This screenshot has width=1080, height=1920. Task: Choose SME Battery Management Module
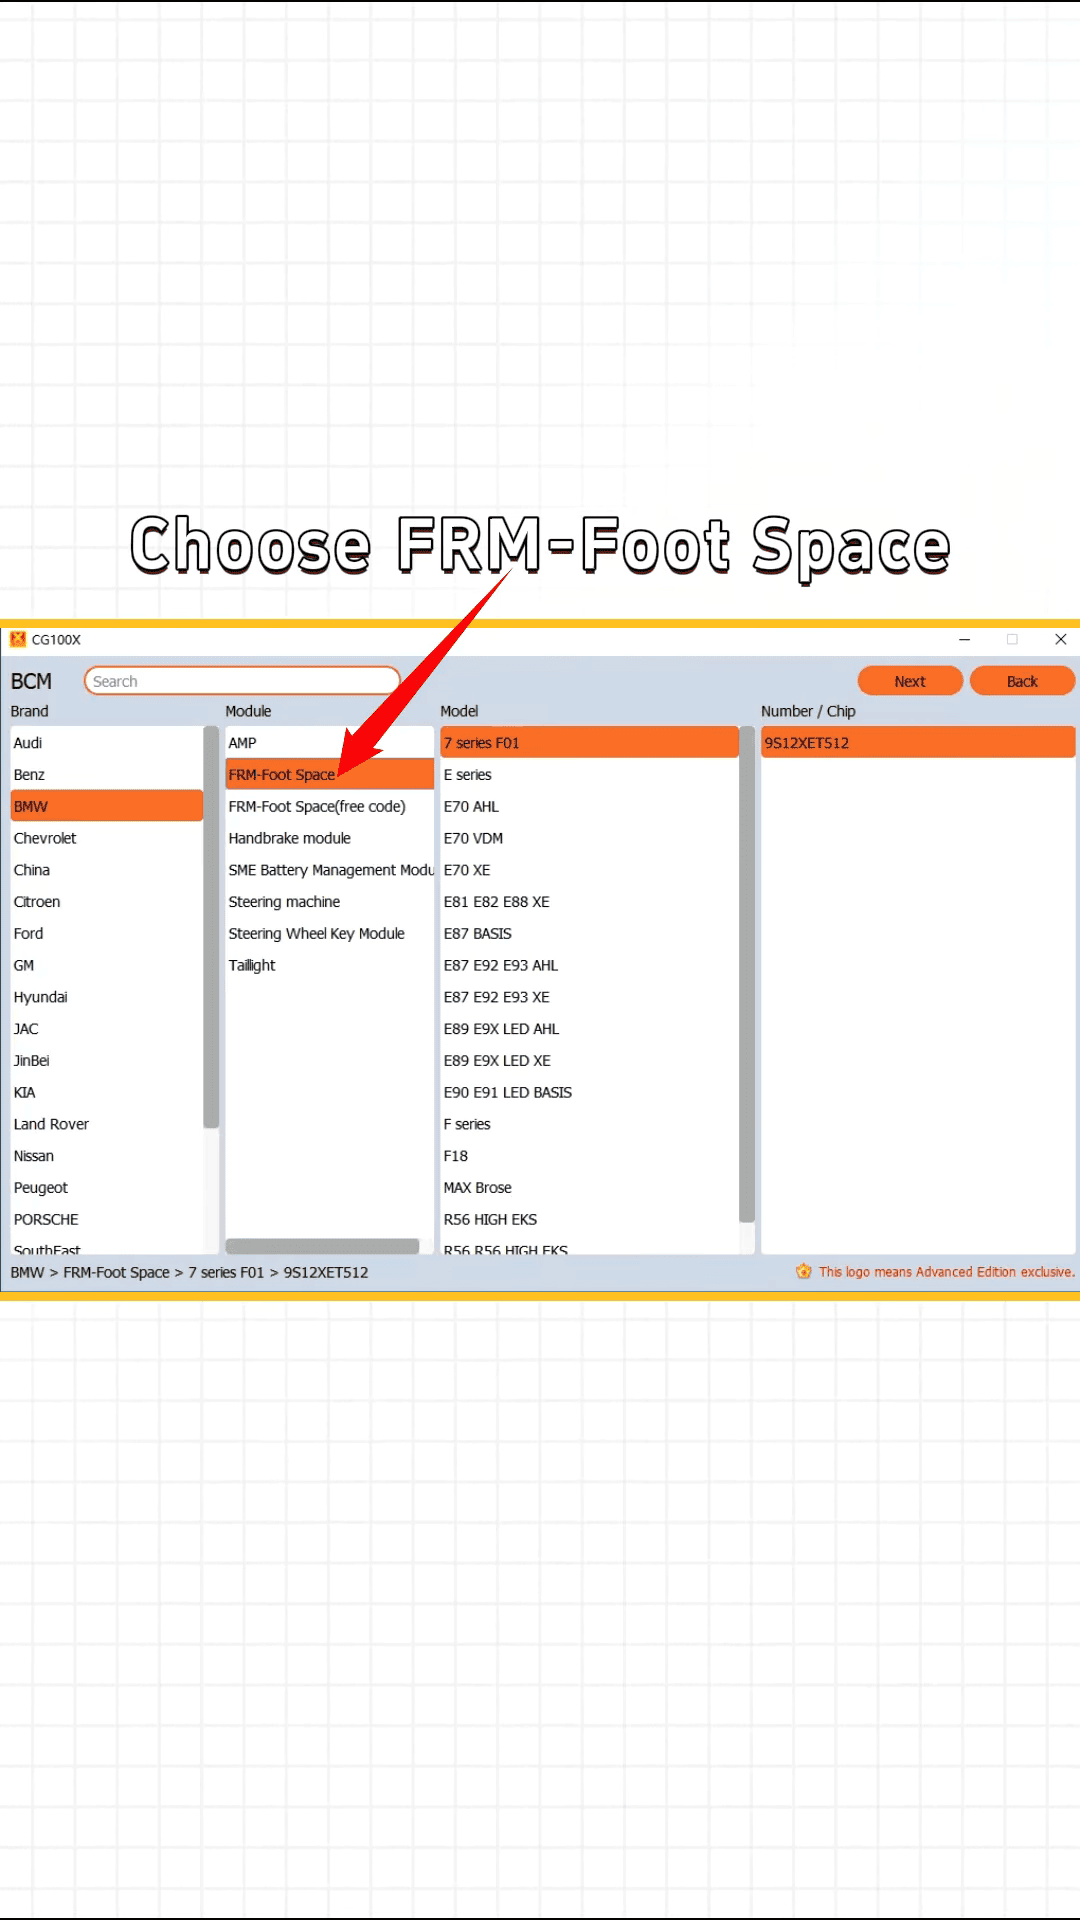coord(329,870)
